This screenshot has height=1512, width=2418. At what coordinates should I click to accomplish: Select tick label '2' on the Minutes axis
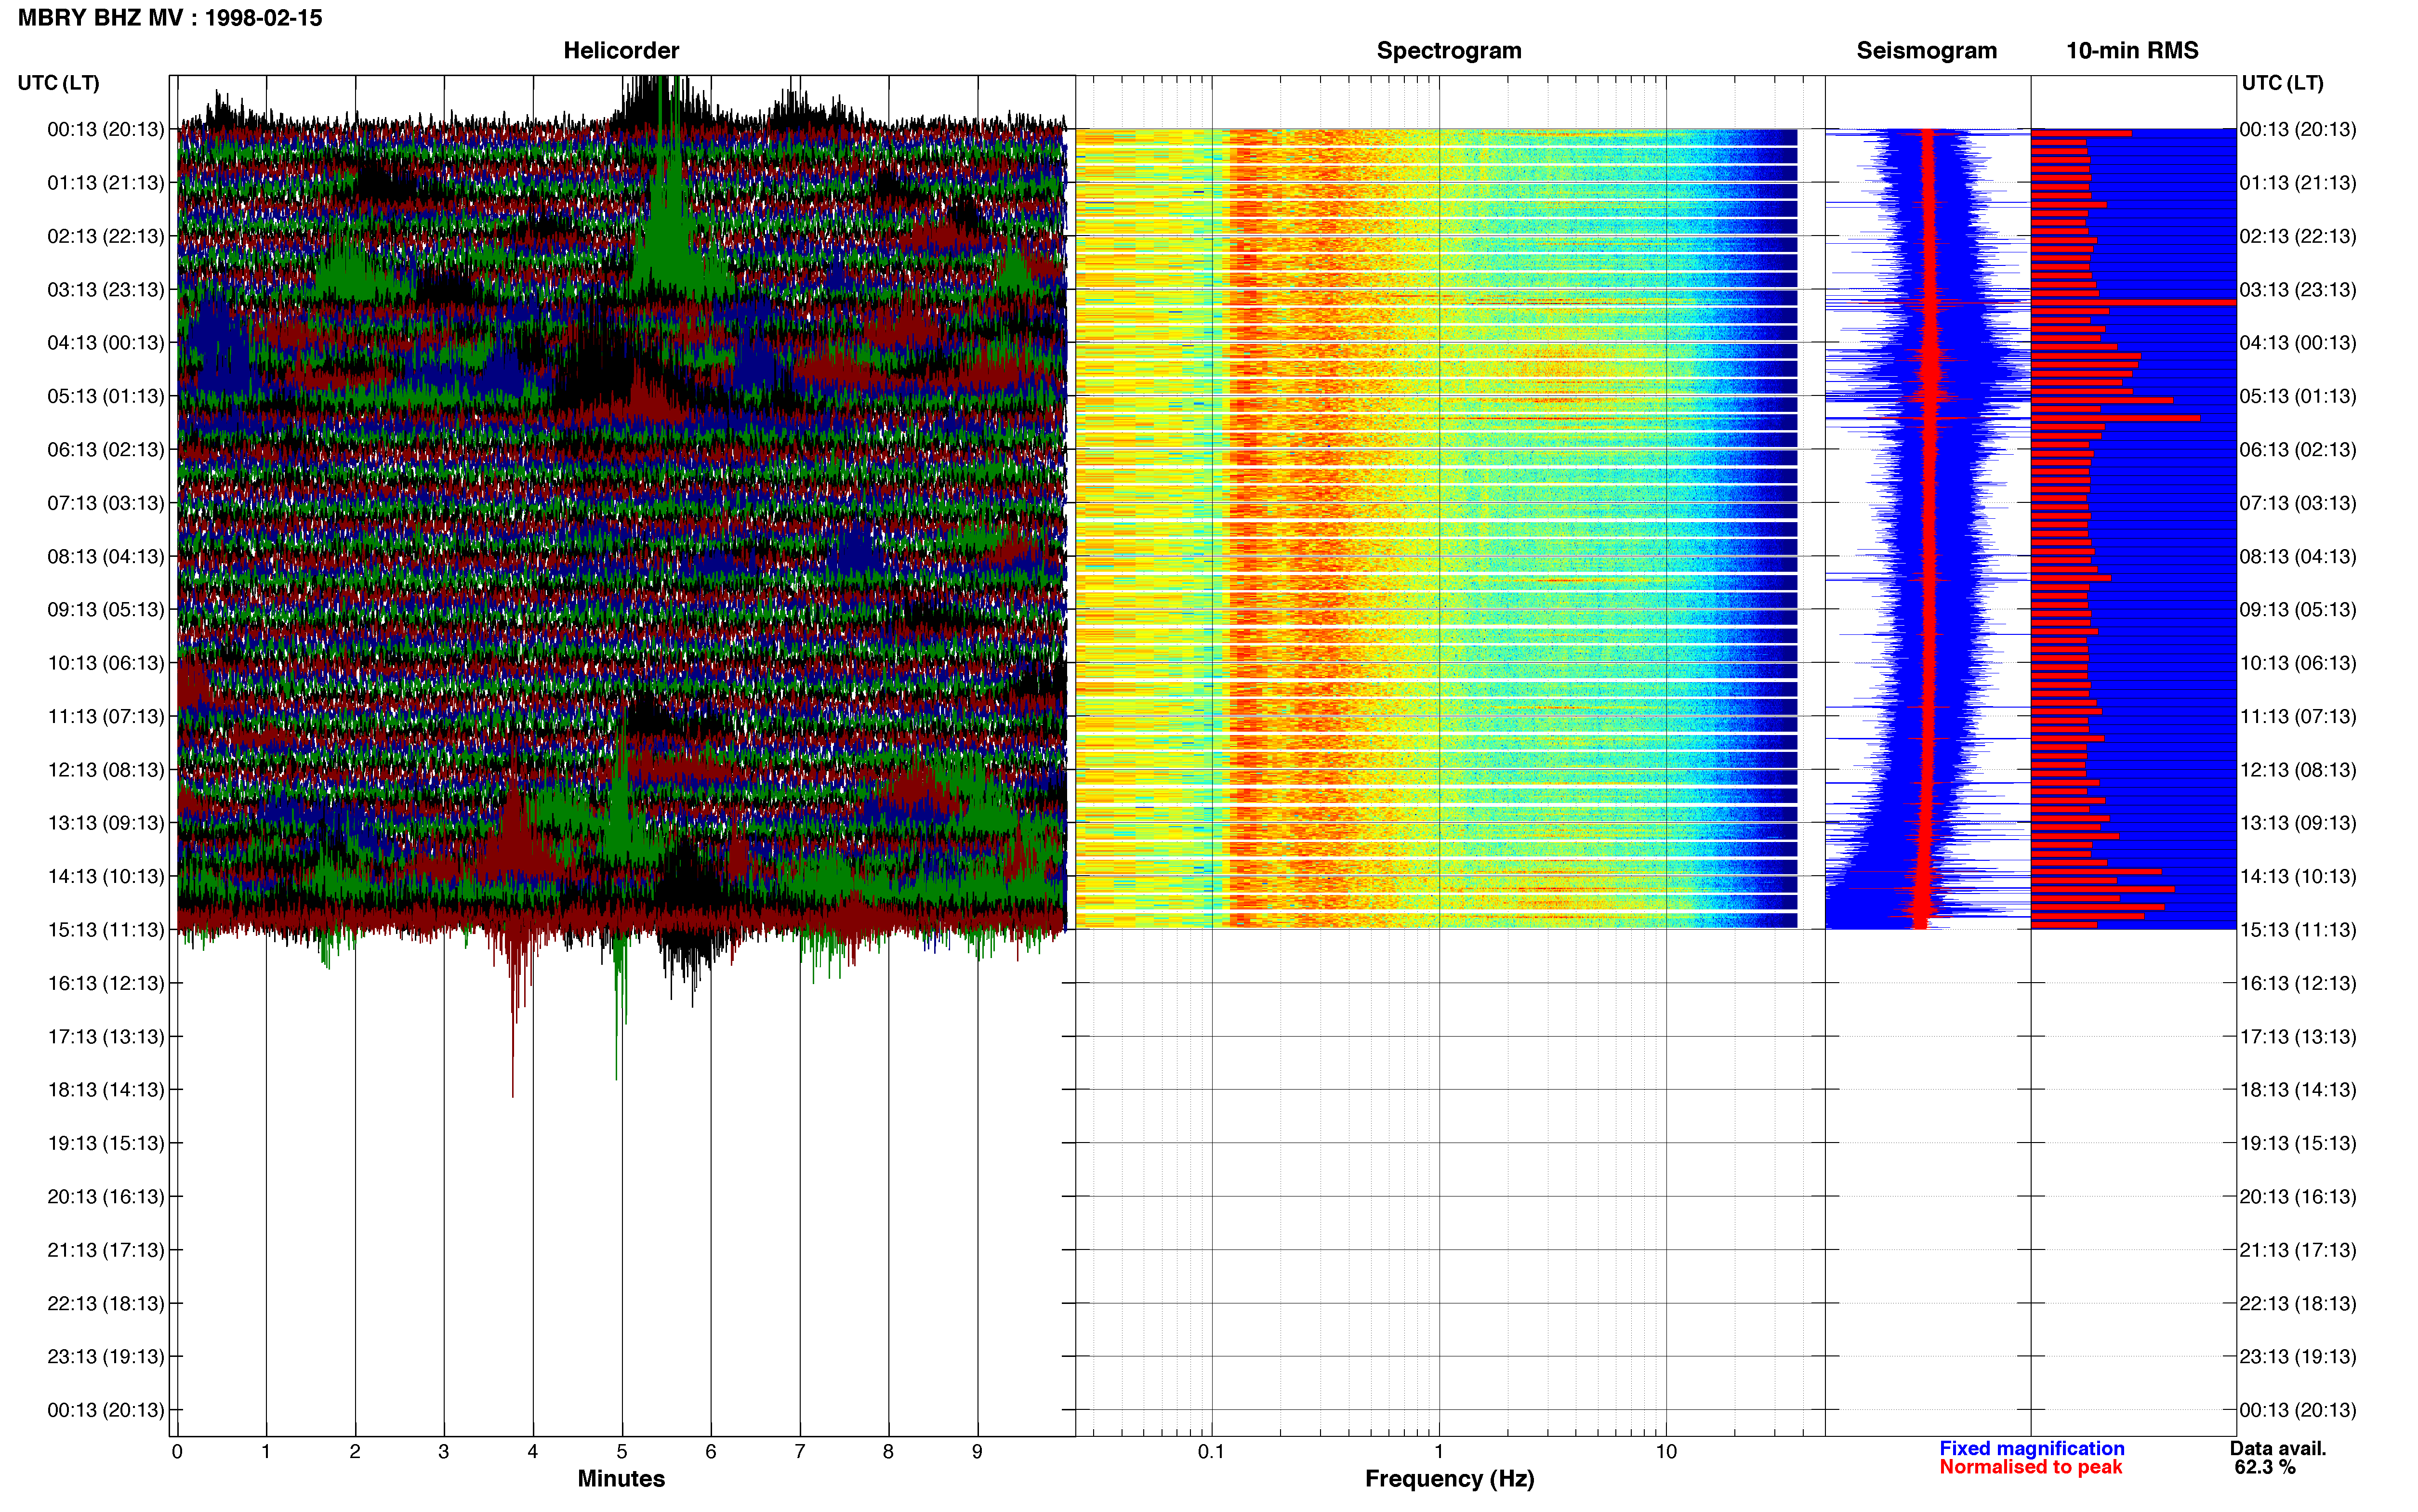click(355, 1451)
